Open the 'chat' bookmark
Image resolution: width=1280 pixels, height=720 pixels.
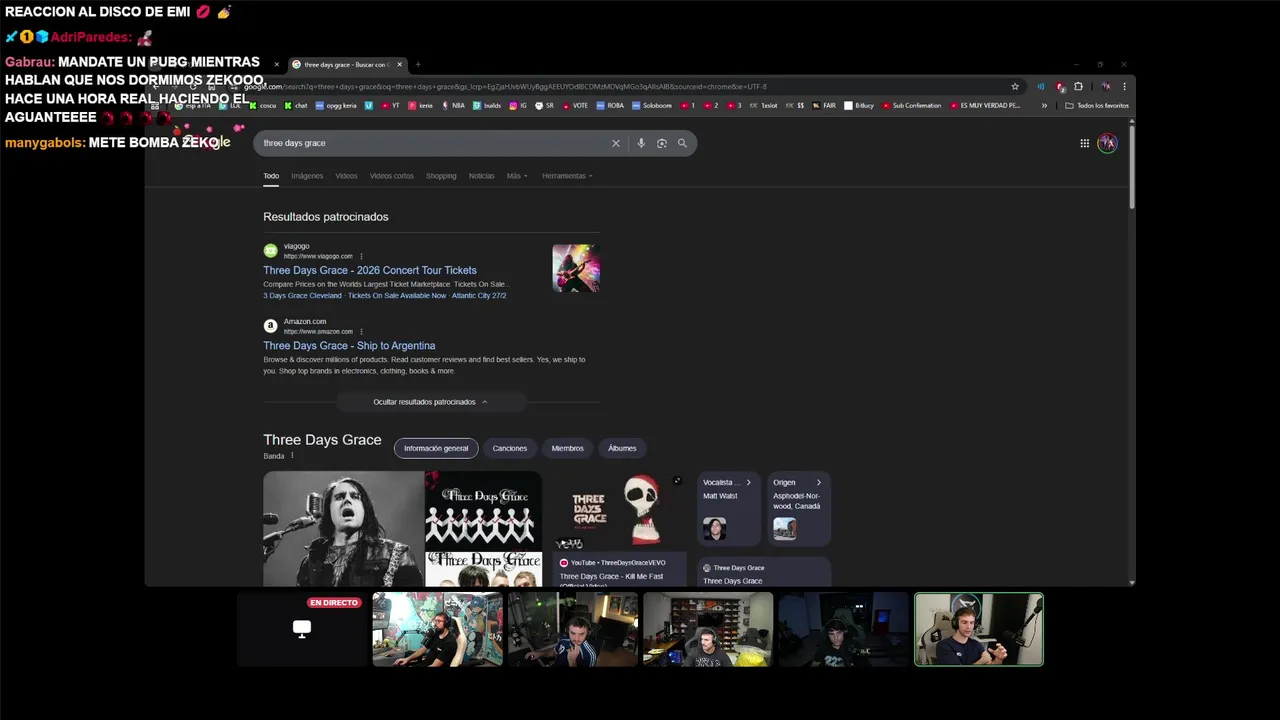[296, 105]
